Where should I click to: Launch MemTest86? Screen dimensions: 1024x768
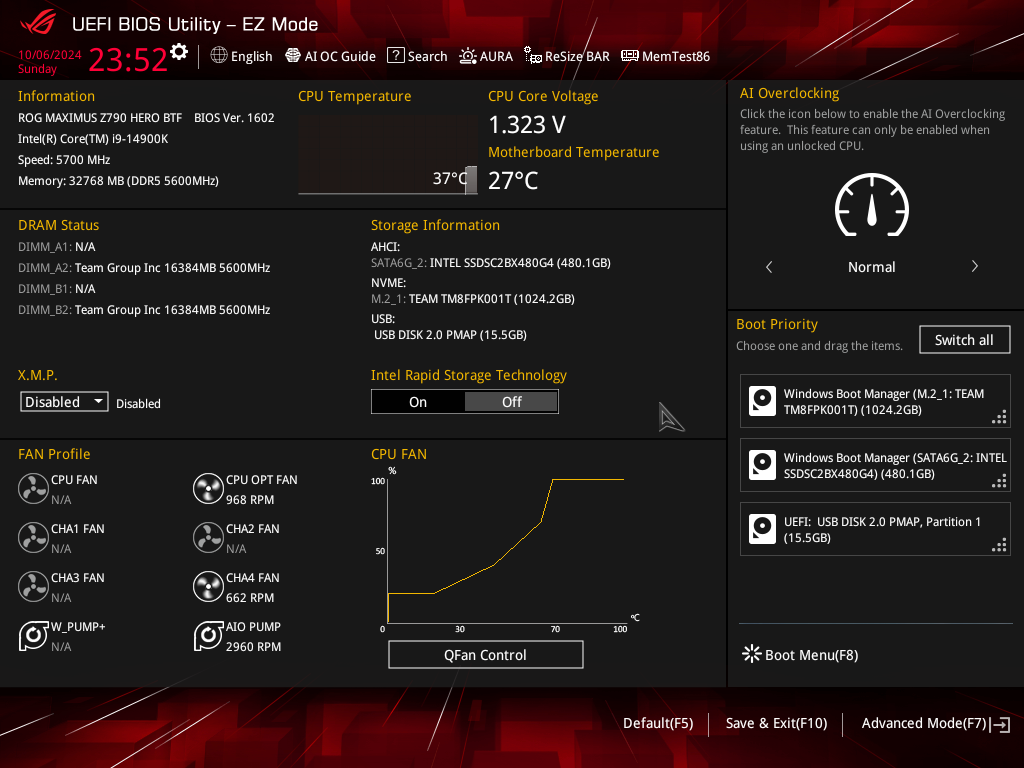pos(665,56)
